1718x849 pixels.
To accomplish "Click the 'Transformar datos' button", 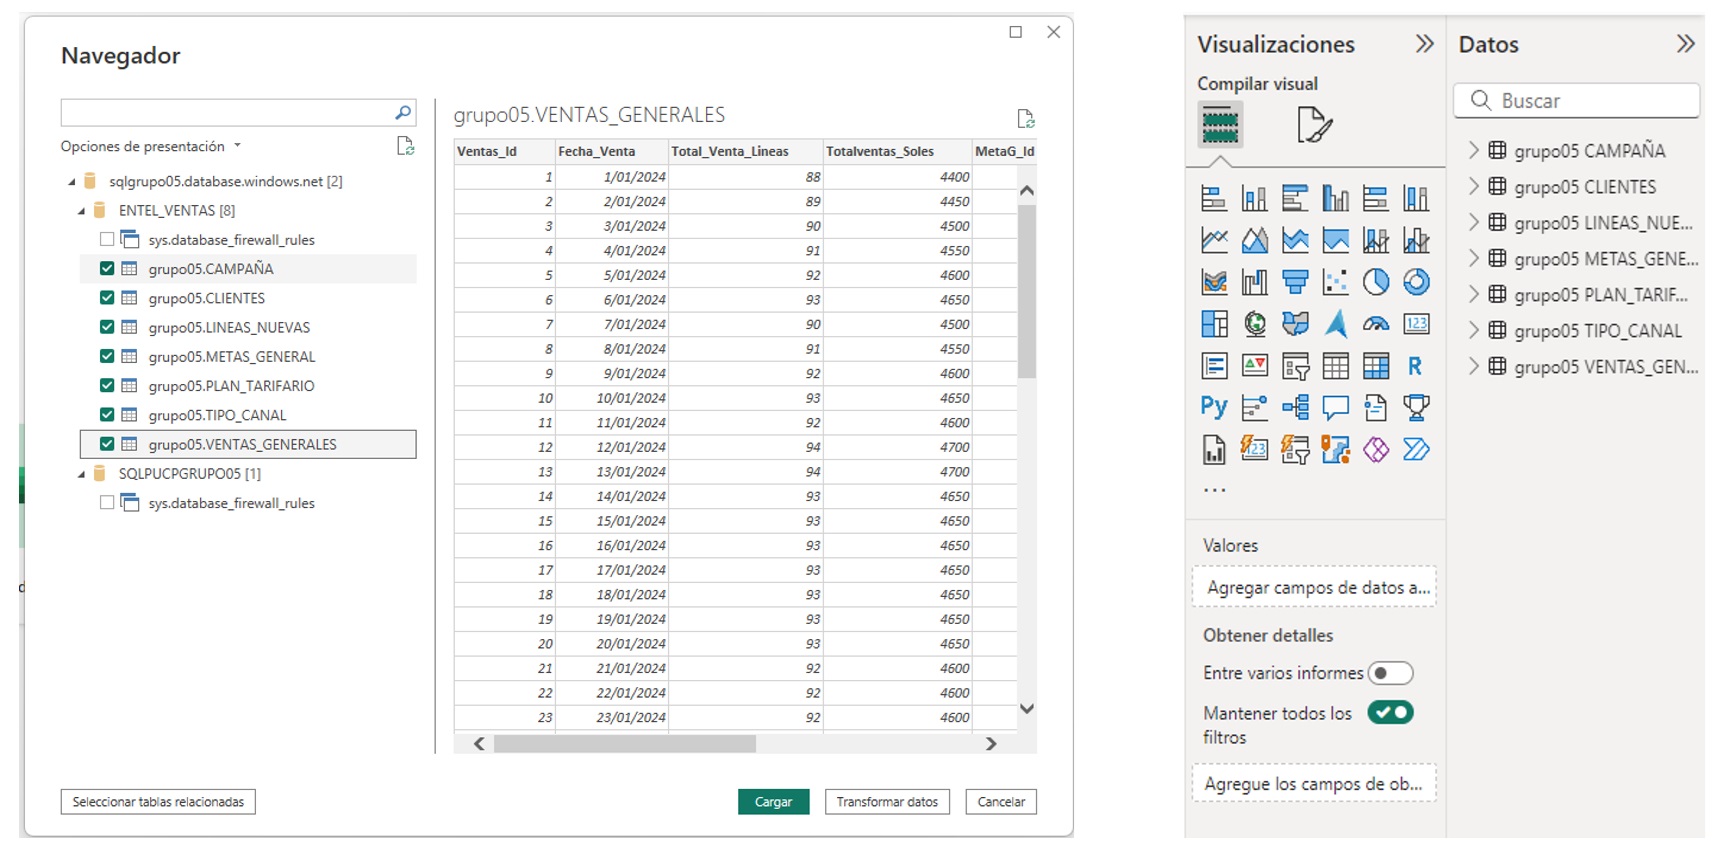I will (887, 802).
